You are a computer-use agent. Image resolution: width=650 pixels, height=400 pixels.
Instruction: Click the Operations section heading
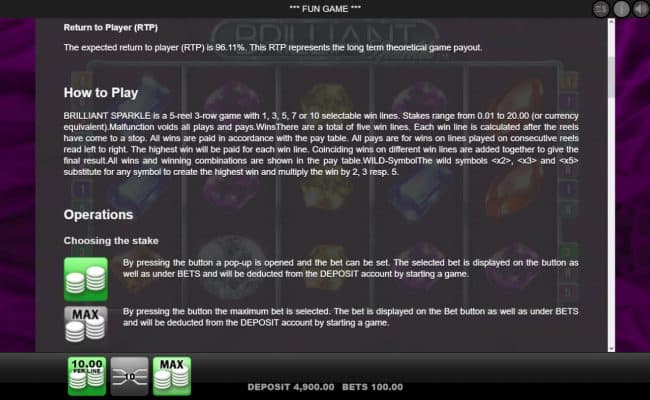(x=98, y=215)
